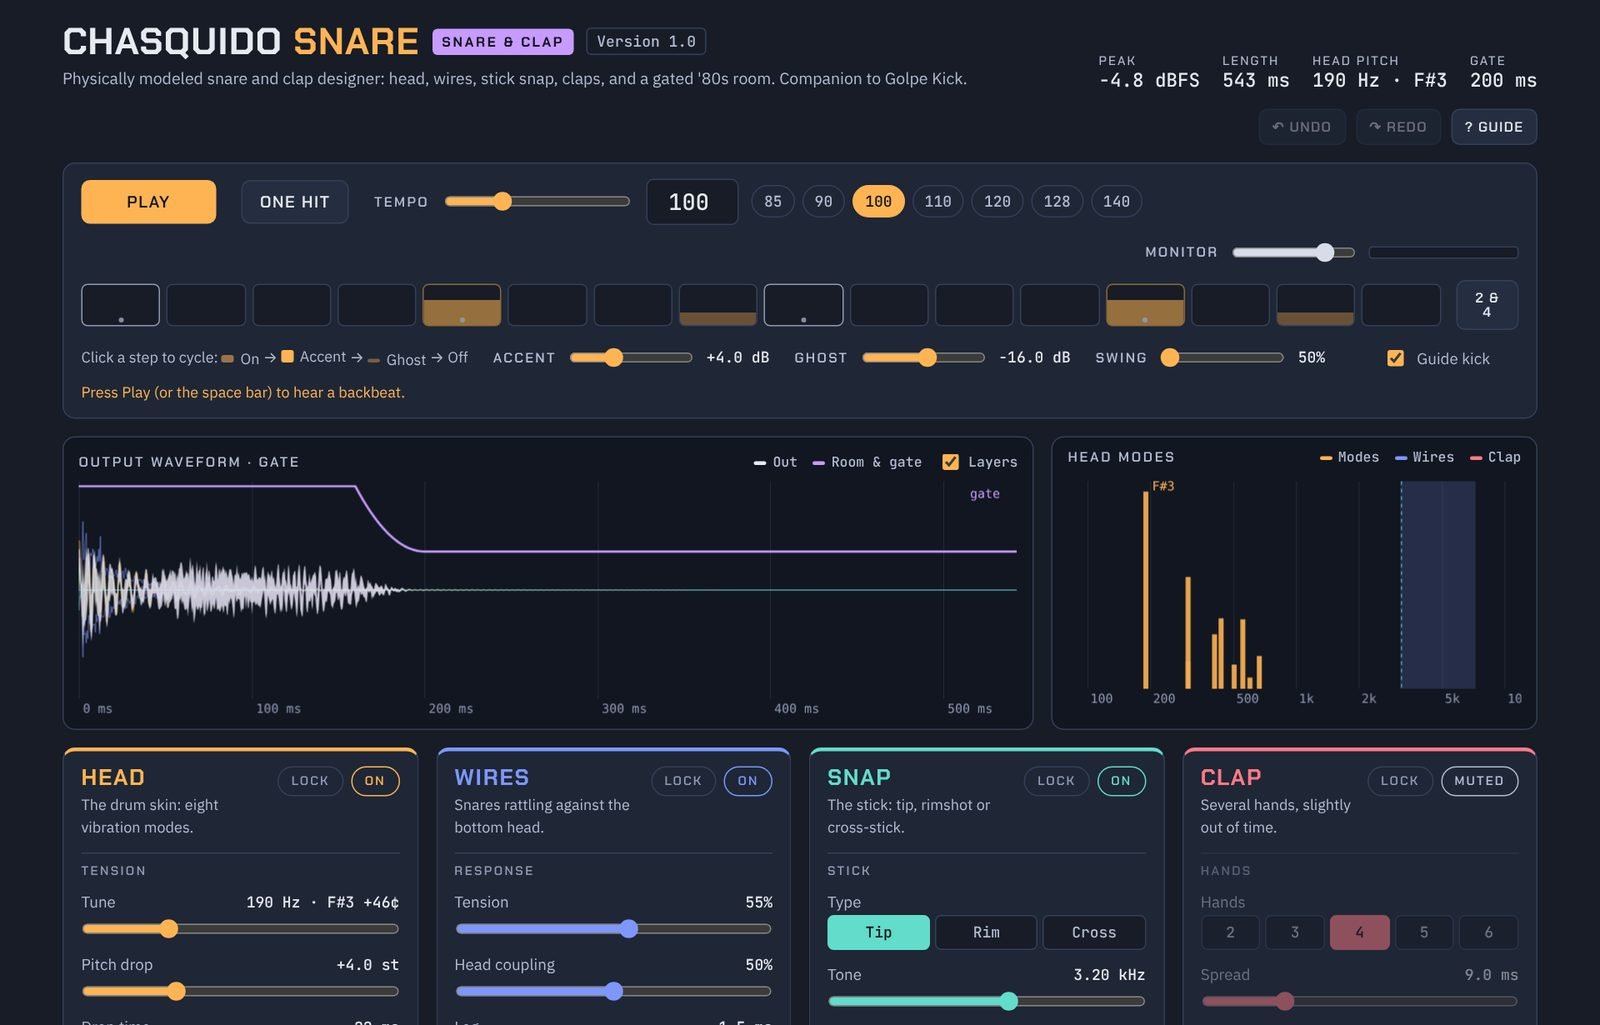
Task: Choose the 120 tempo preset
Action: point(997,202)
